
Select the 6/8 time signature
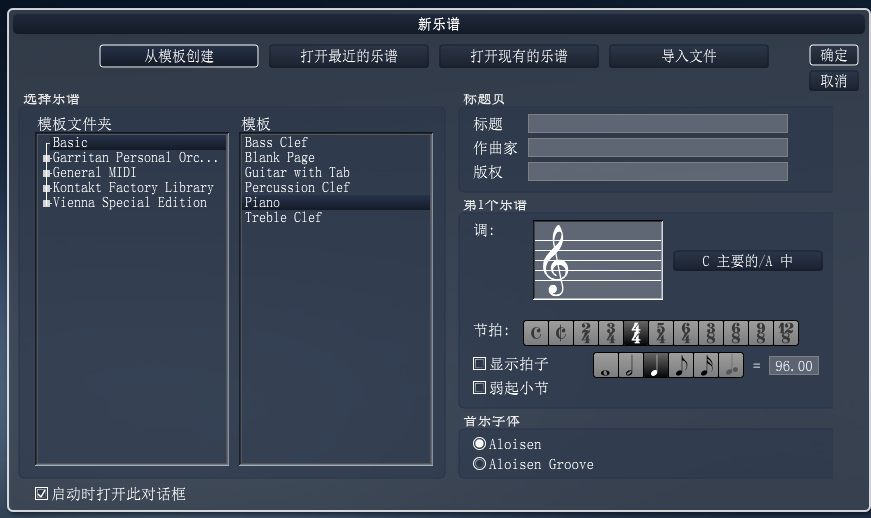point(737,333)
